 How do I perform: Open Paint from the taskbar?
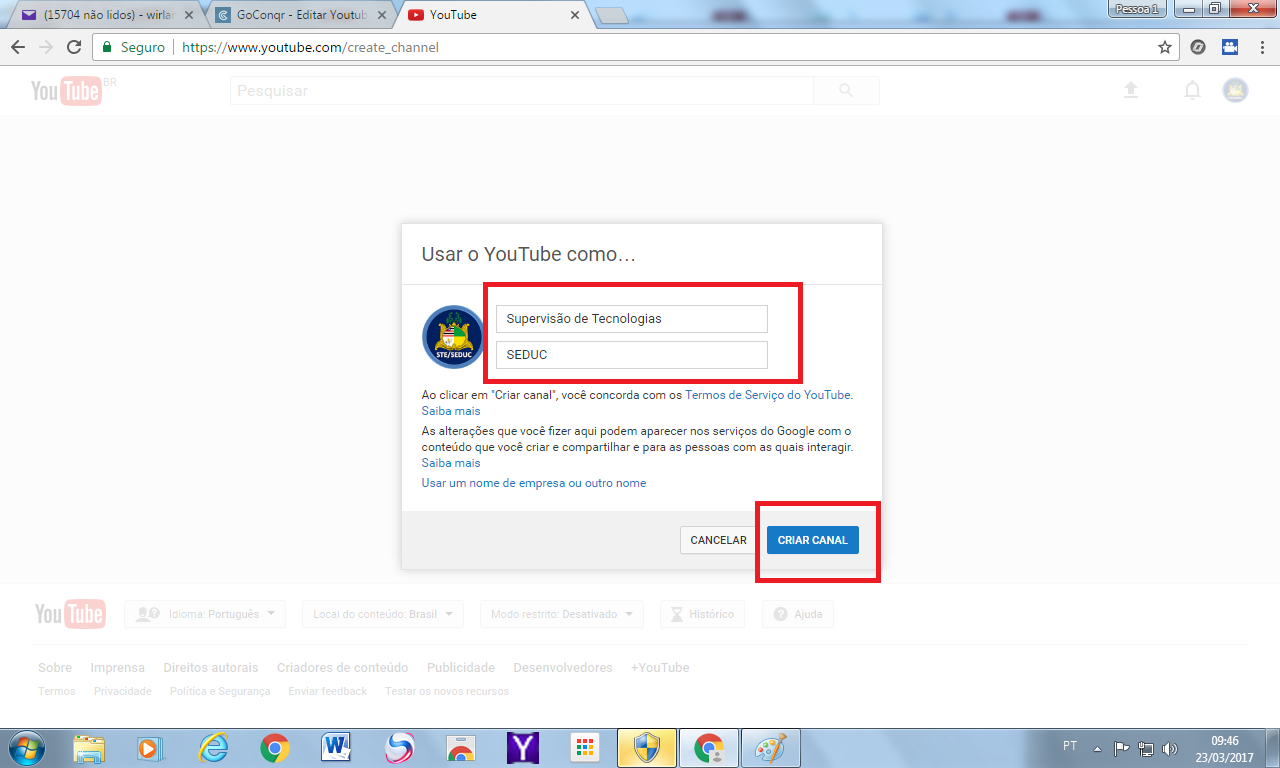770,748
